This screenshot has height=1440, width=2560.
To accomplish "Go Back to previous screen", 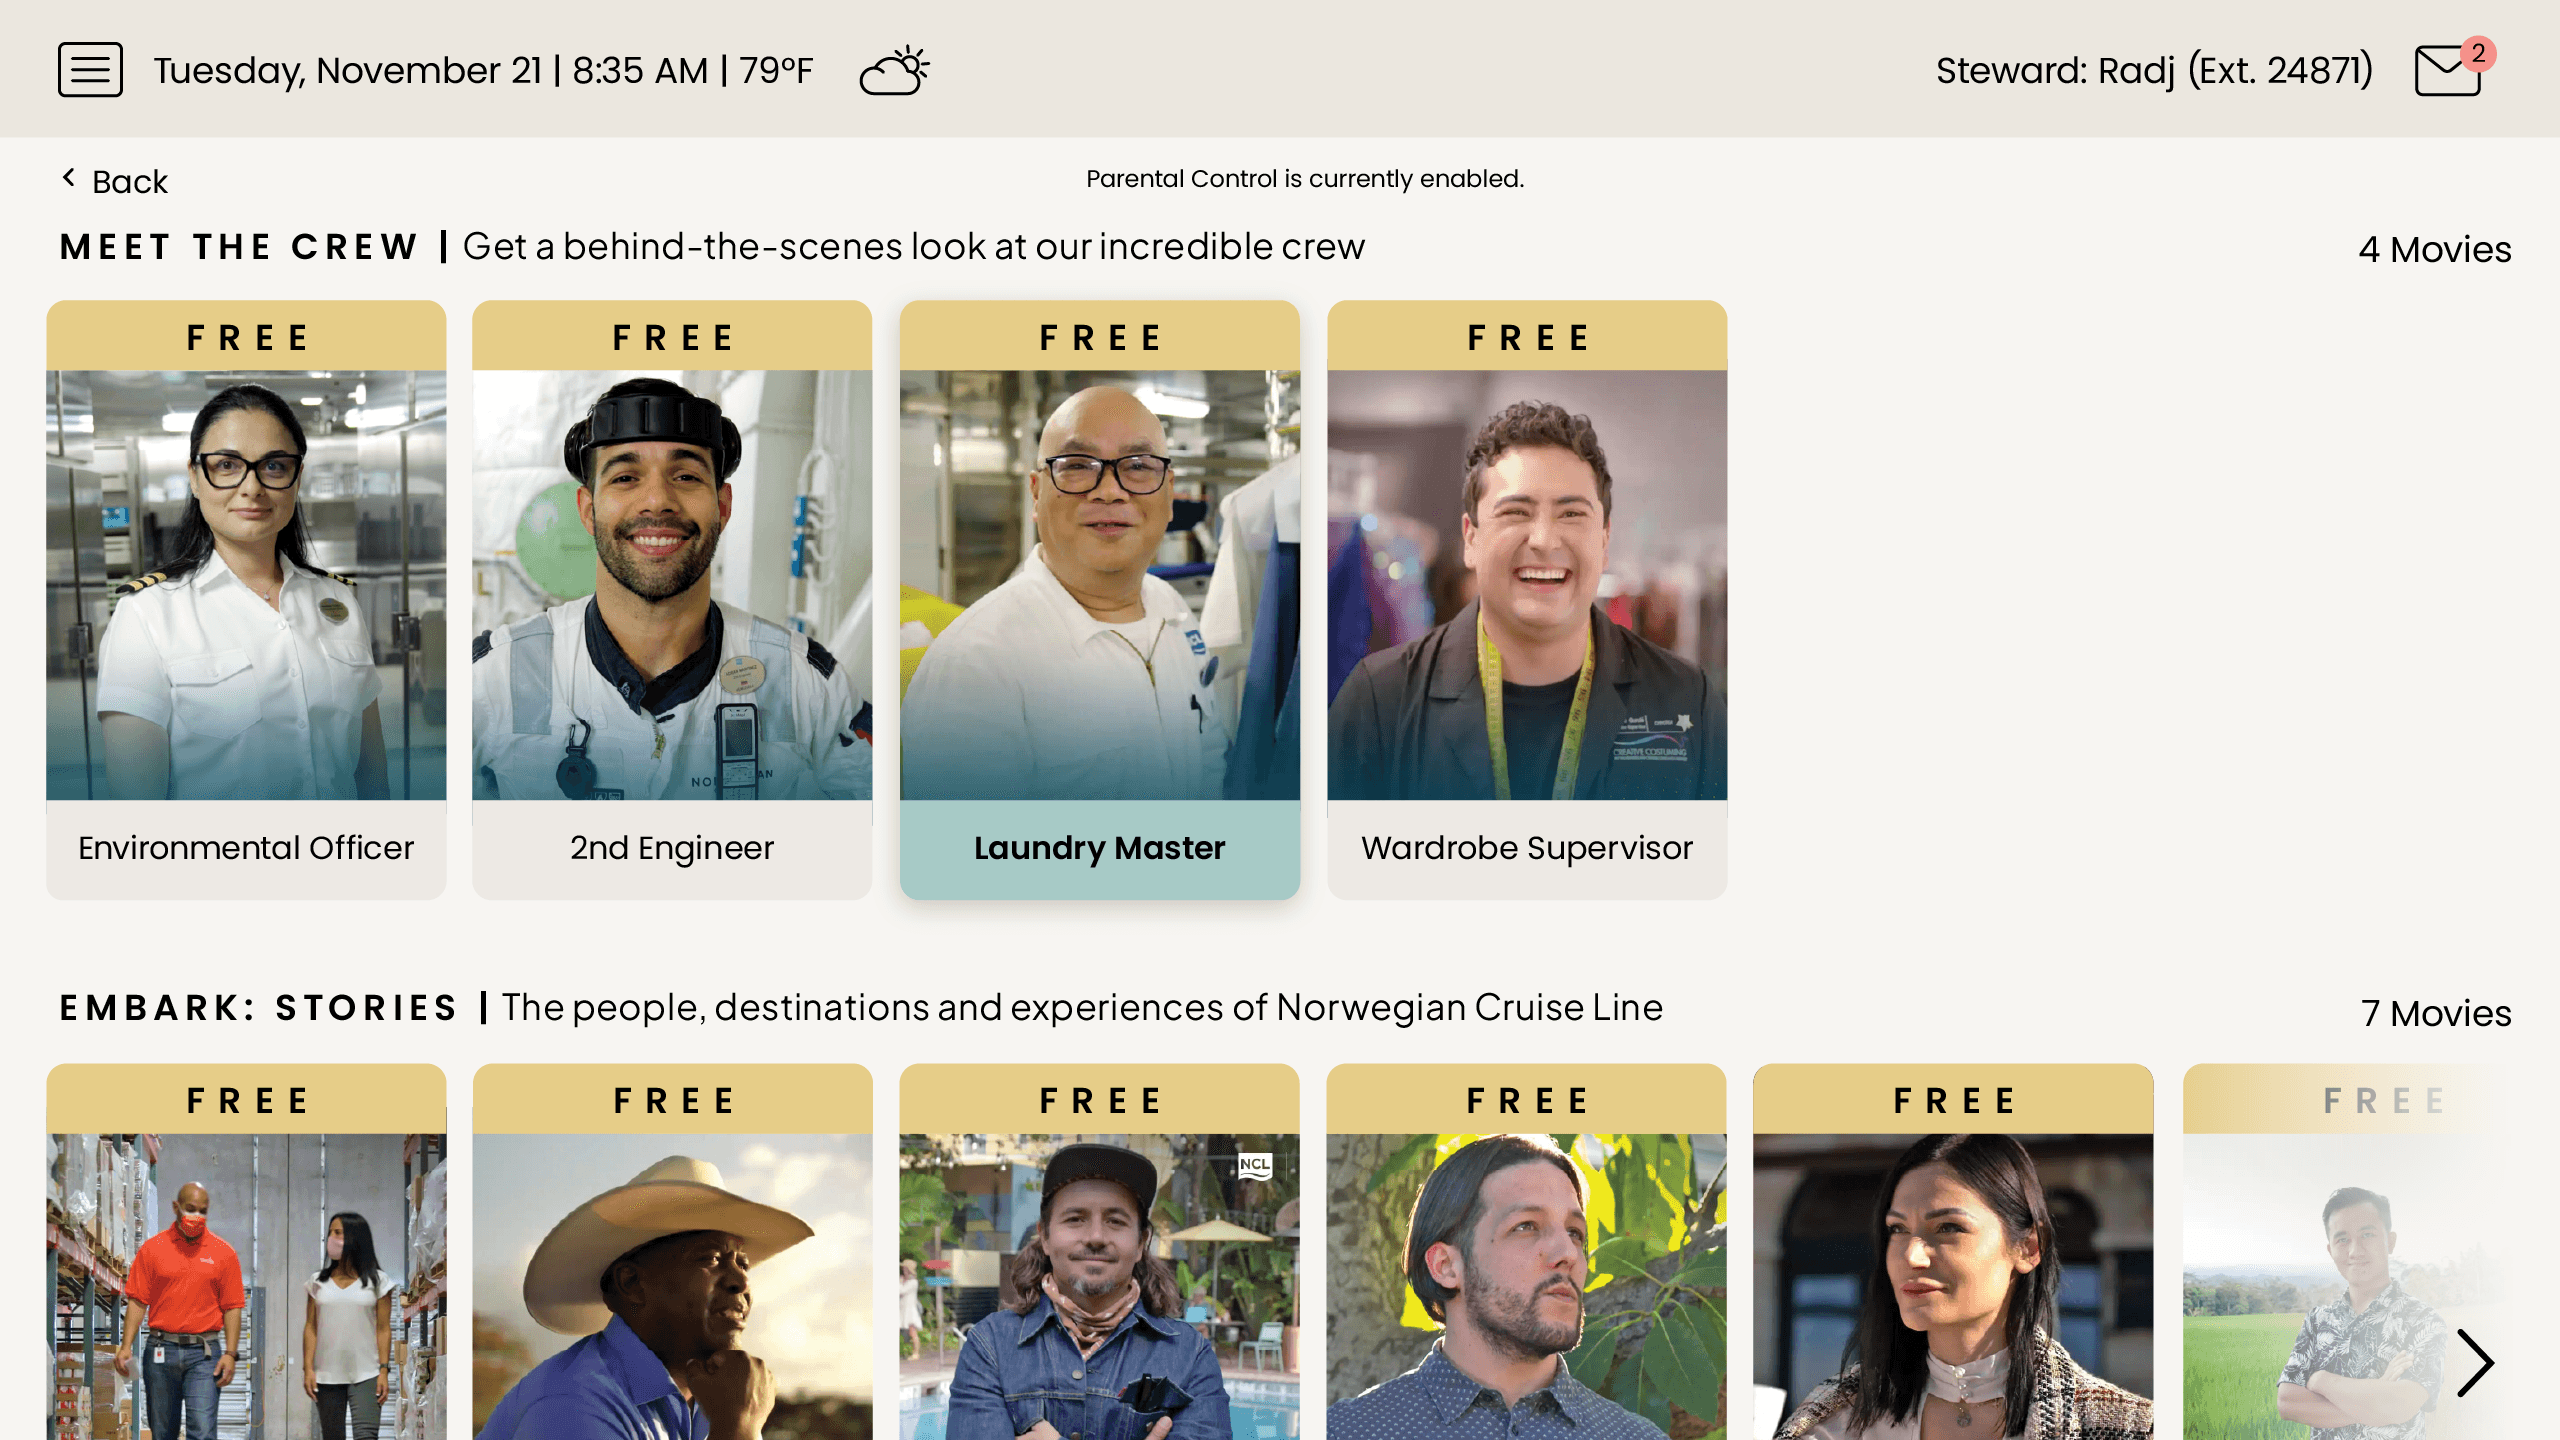I will click(114, 181).
